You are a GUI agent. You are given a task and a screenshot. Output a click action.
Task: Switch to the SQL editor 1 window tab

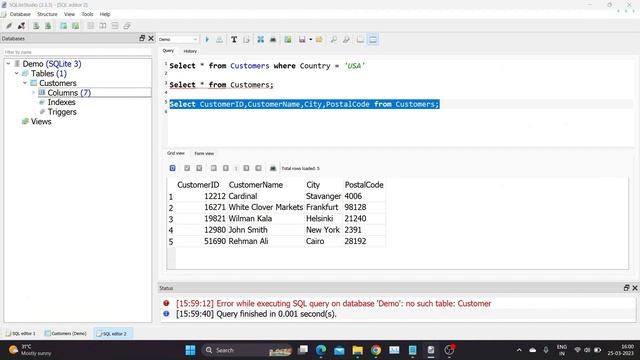pyautogui.click(x=21, y=333)
